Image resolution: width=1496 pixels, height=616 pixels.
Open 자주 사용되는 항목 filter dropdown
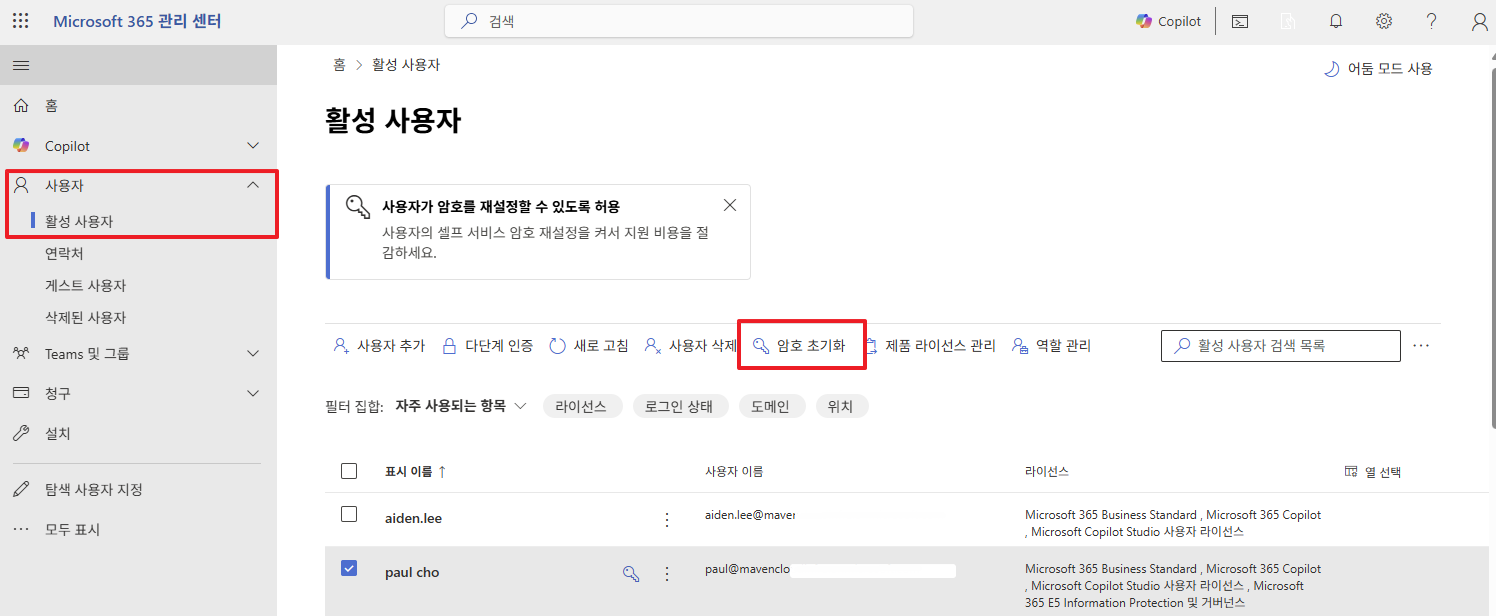coord(460,406)
